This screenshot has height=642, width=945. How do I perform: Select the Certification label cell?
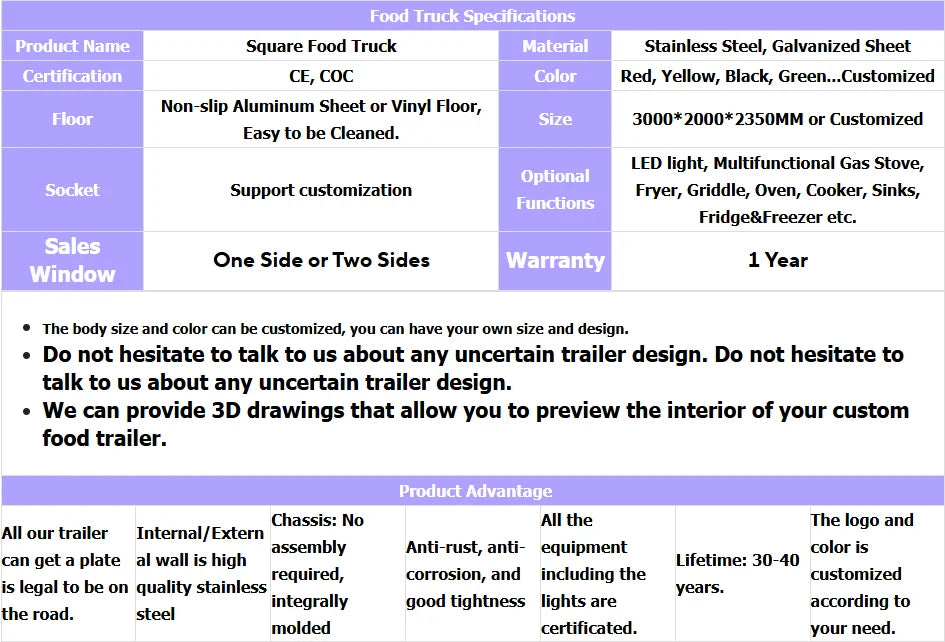[x=71, y=75]
